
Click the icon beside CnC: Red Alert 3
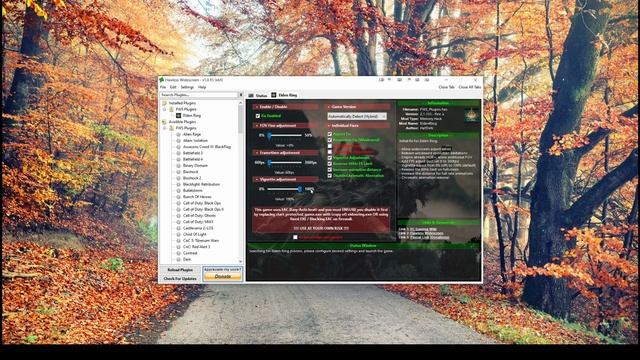[x=178, y=247]
